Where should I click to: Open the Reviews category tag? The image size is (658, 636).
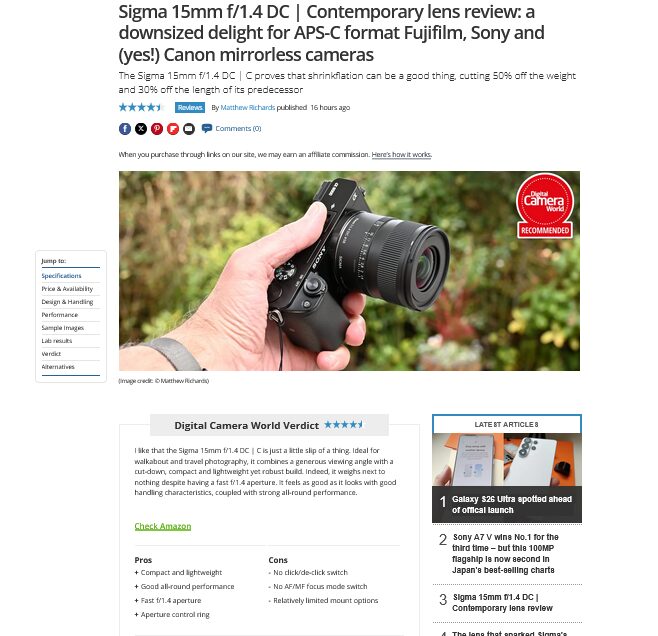point(190,107)
